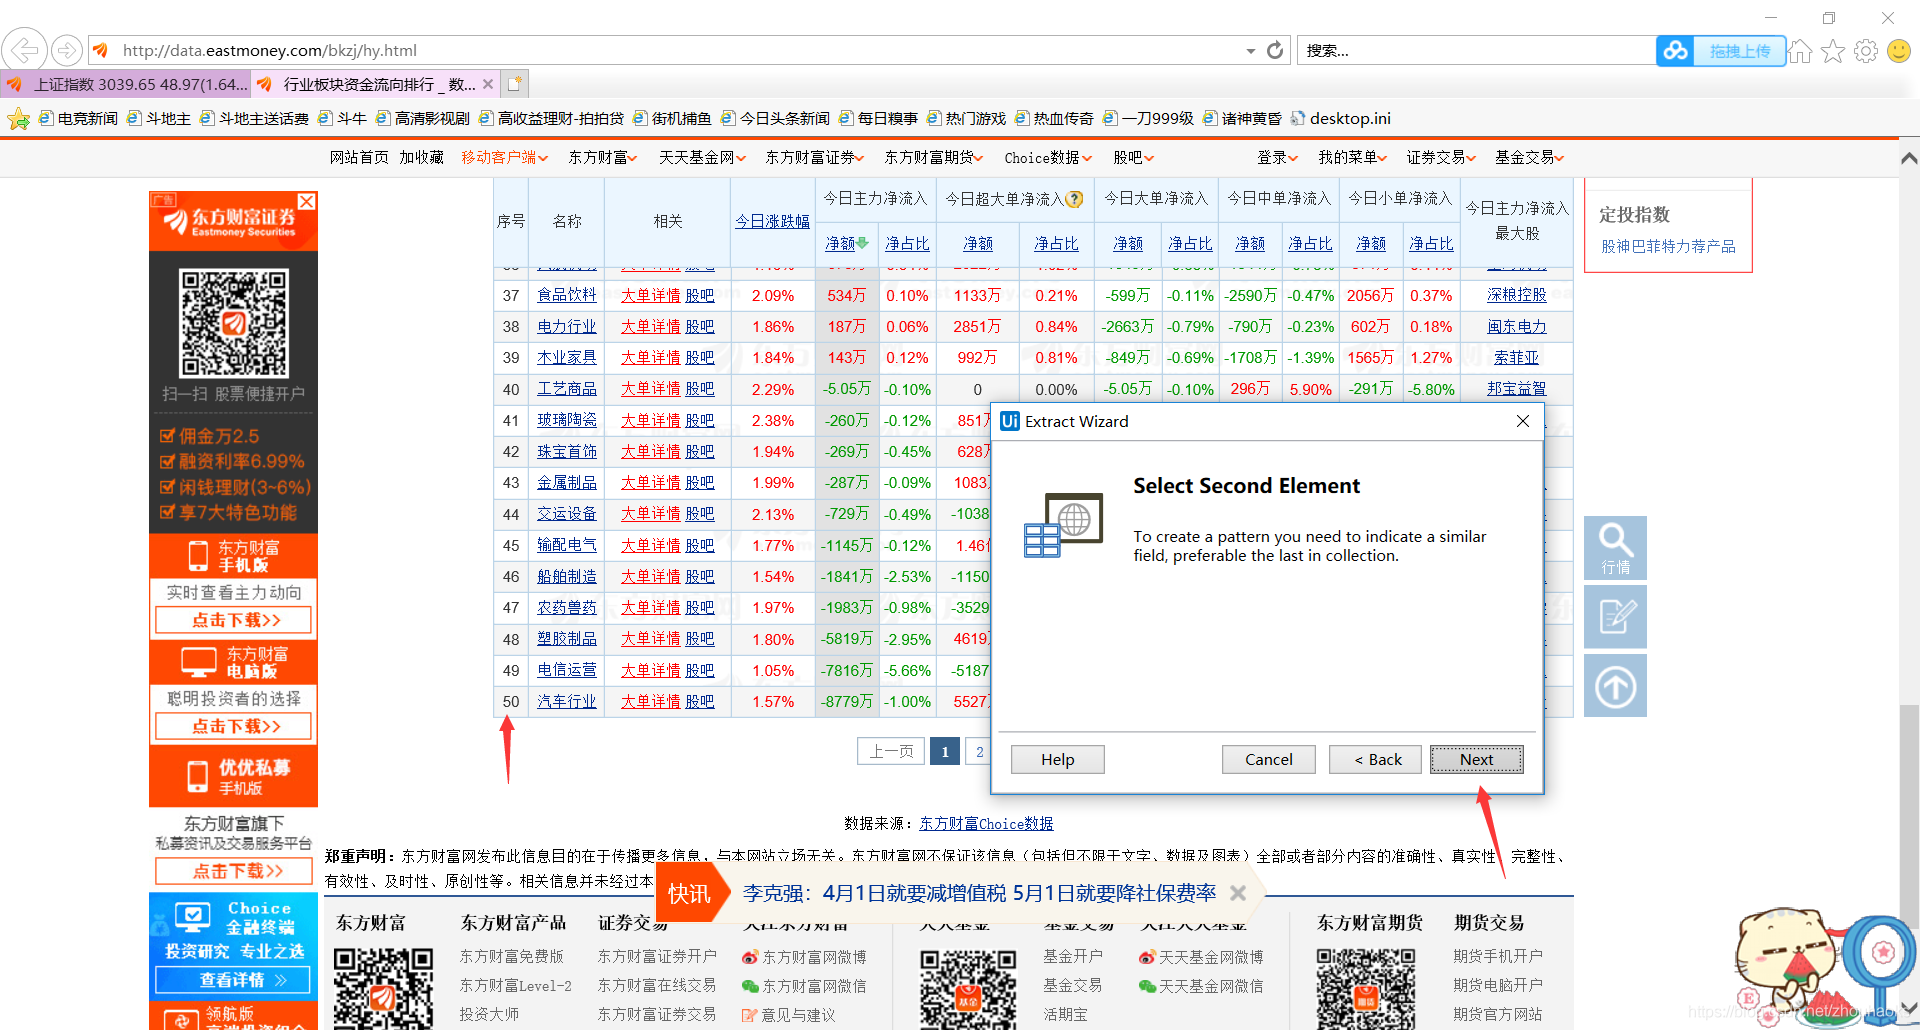Viewport: 1920px width, 1030px height.
Task: Click the yellow smiley feedback icon
Action: (x=1899, y=51)
